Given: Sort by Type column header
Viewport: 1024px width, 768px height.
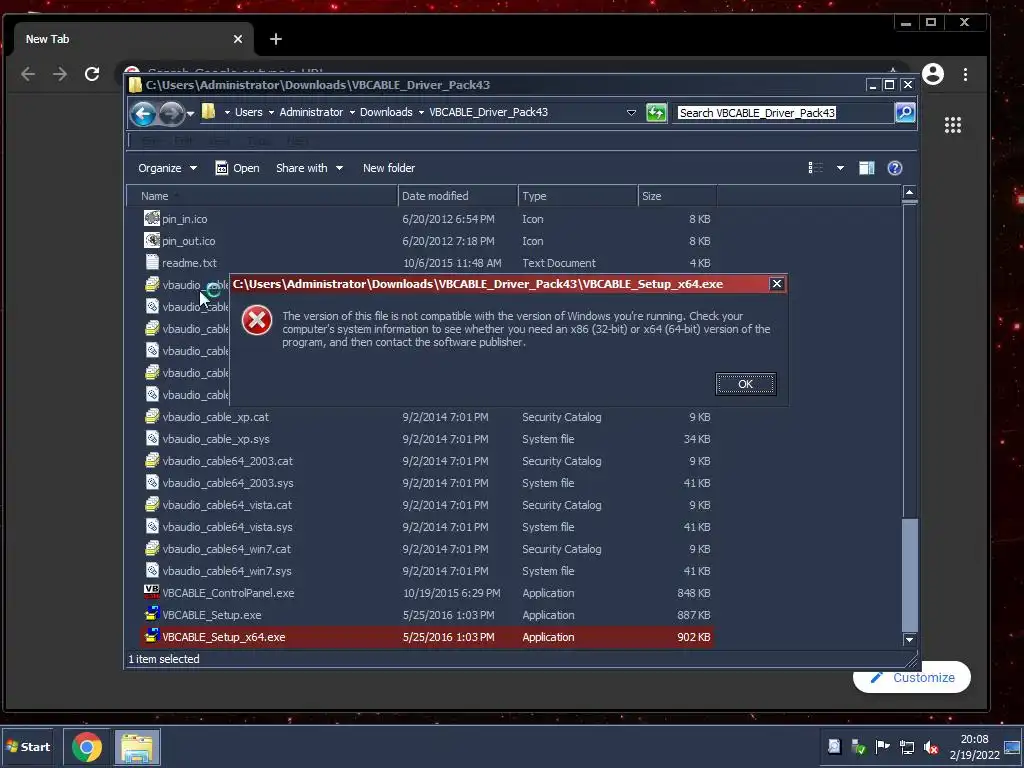Looking at the screenshot, I should 577,196.
